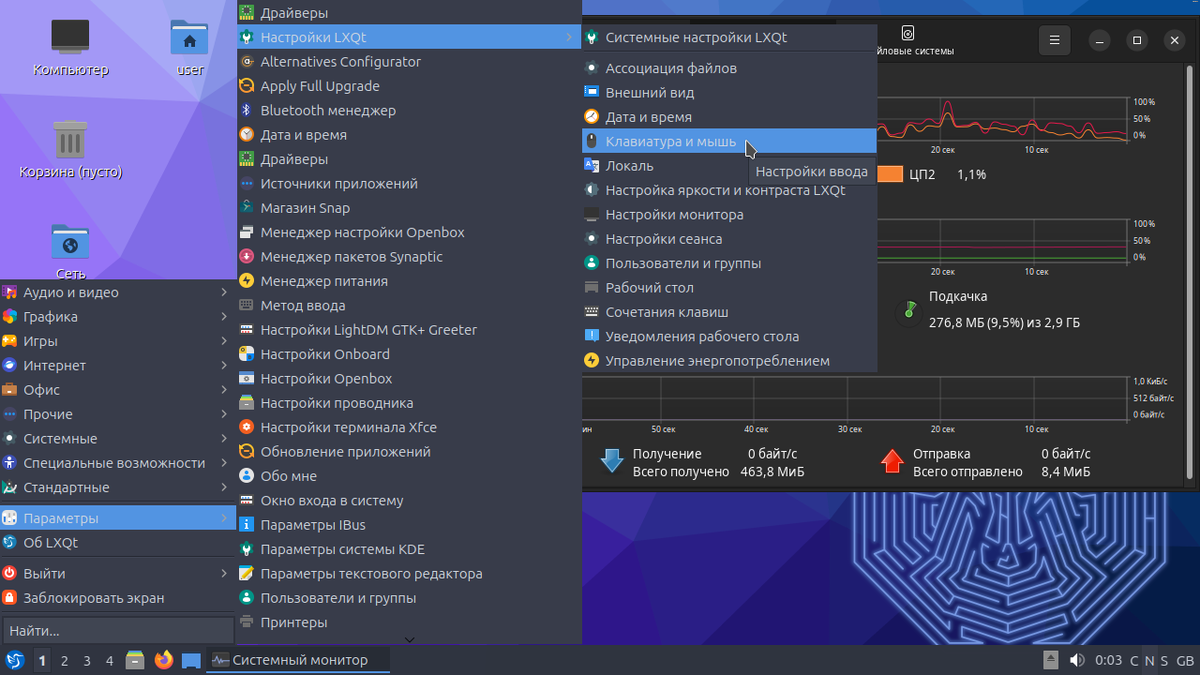The height and width of the screenshot is (675, 1200).
Task: Click the Уведомления рабочего стола icon
Action: tap(591, 336)
